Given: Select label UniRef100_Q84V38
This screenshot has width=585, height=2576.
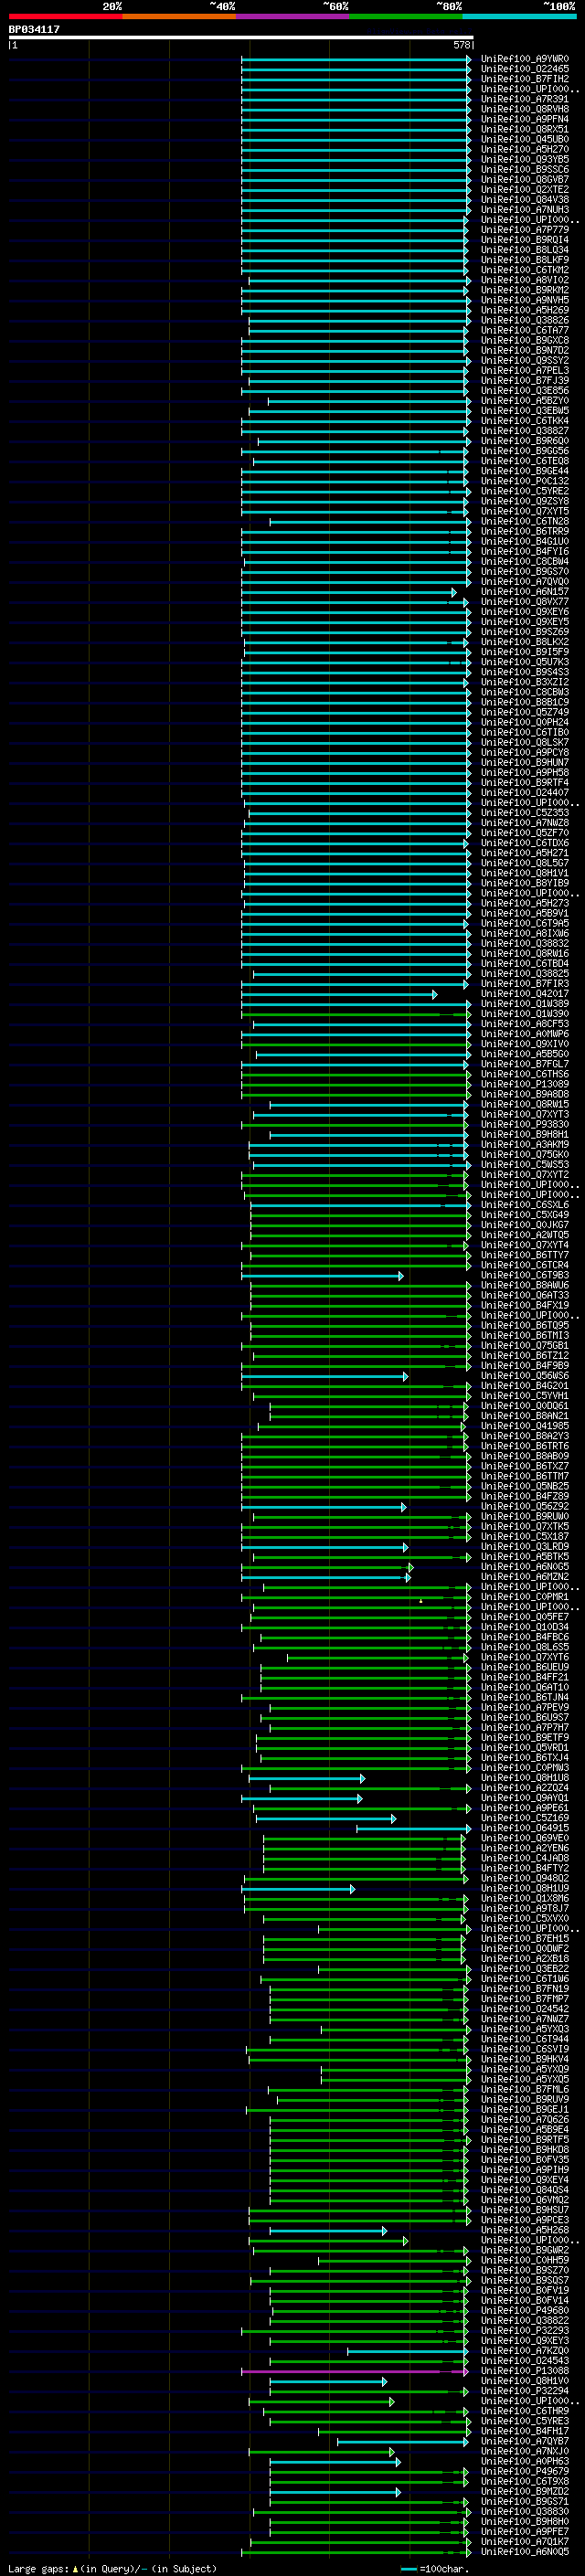Looking at the screenshot, I should coord(525,199).
